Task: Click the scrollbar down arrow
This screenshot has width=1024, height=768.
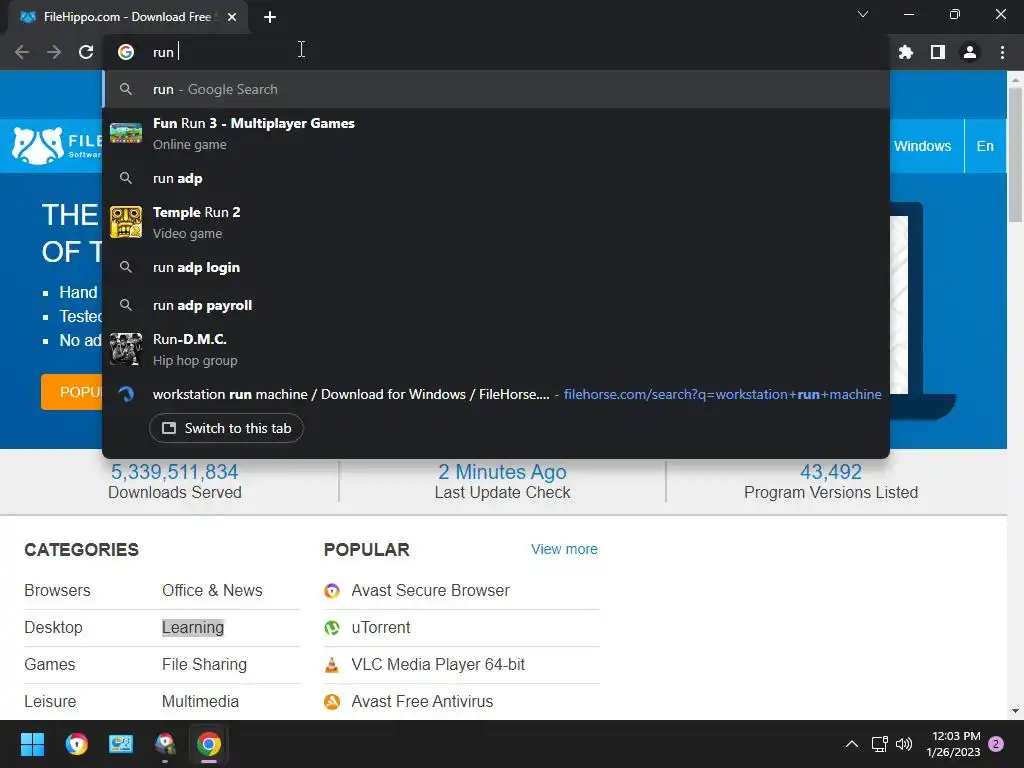Action: click(1015, 711)
